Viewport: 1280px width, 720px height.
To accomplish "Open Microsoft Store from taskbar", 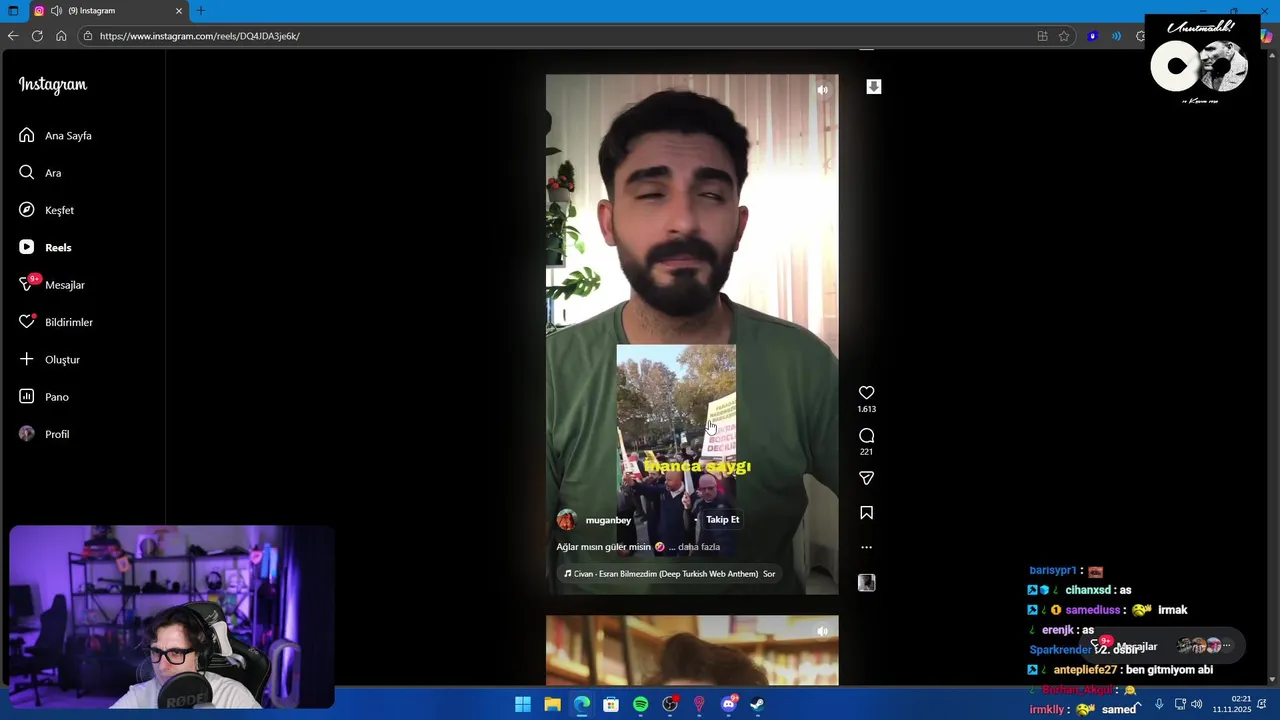I will click(x=611, y=704).
